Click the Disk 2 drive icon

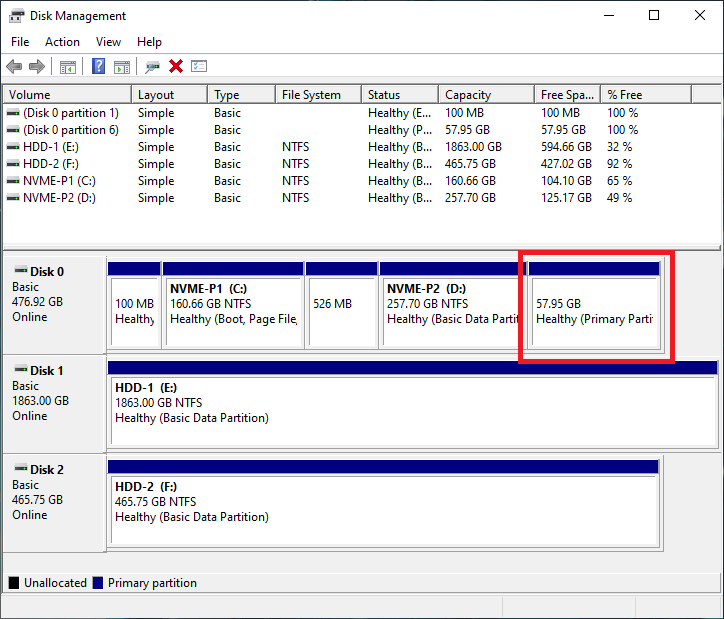[x=21, y=468]
